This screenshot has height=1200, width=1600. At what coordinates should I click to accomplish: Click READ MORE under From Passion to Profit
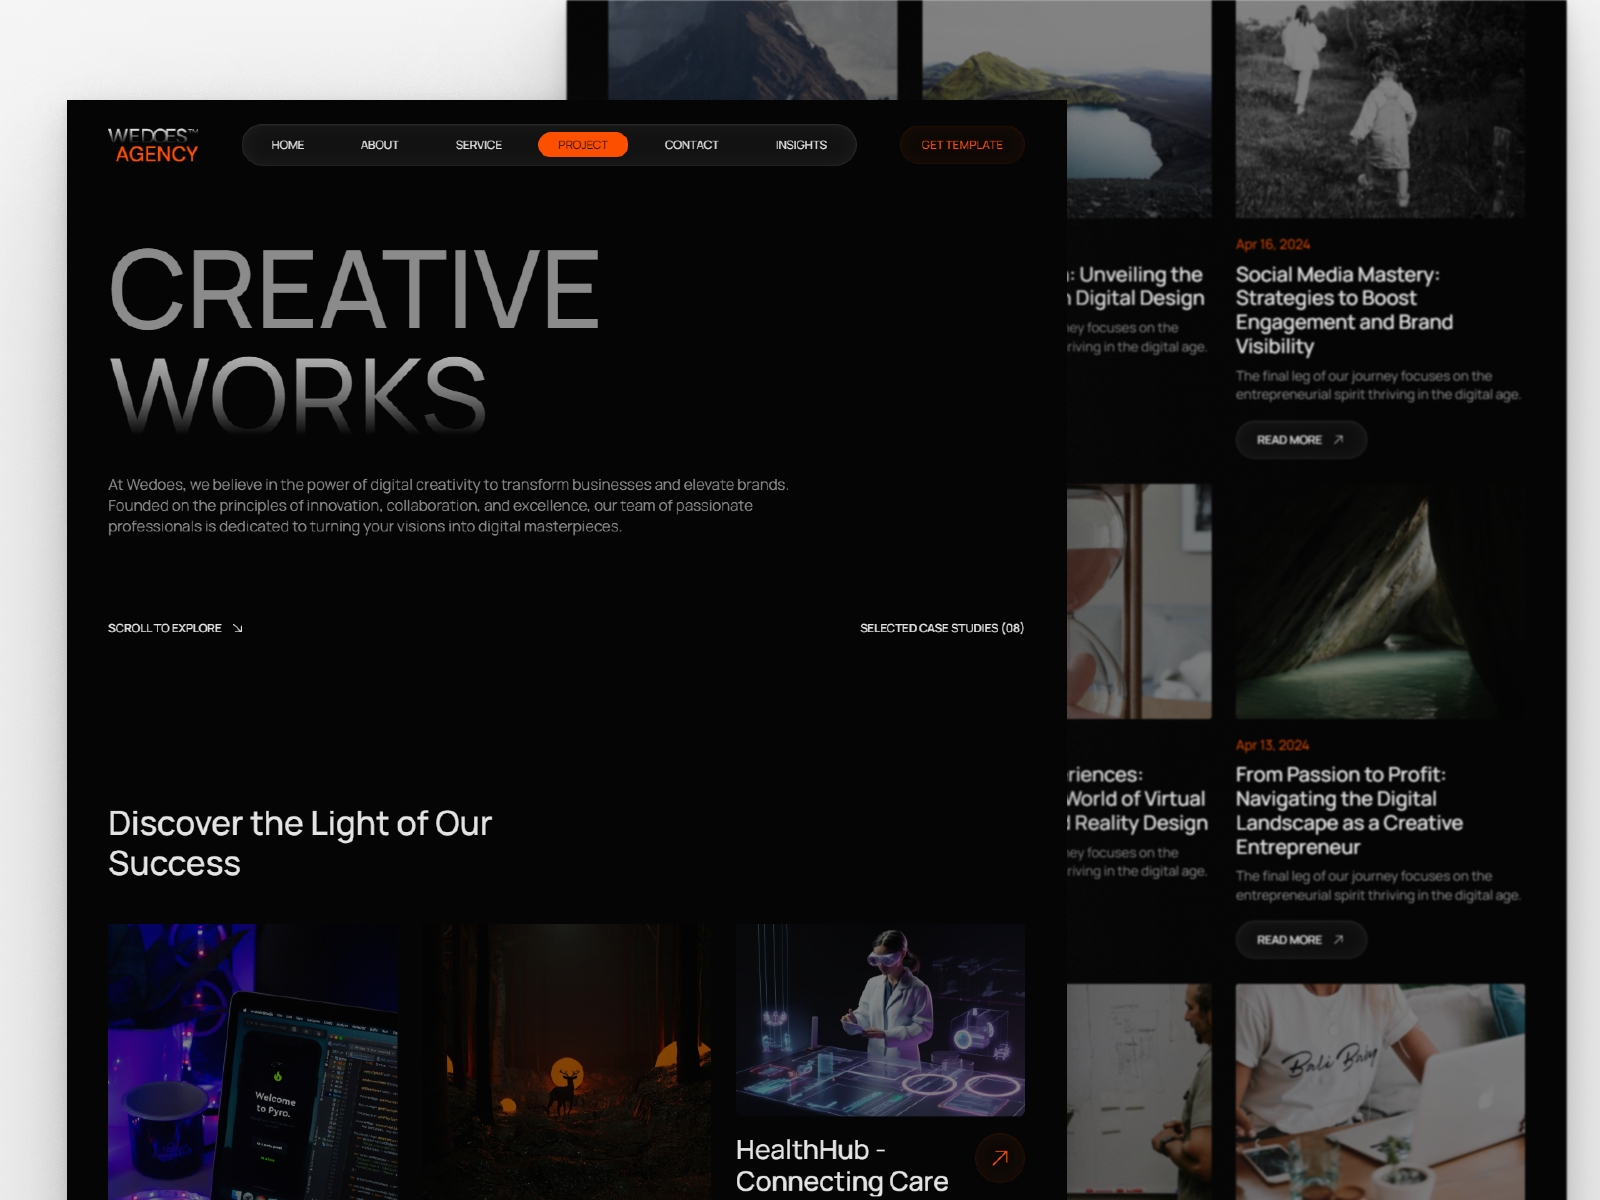point(1300,940)
